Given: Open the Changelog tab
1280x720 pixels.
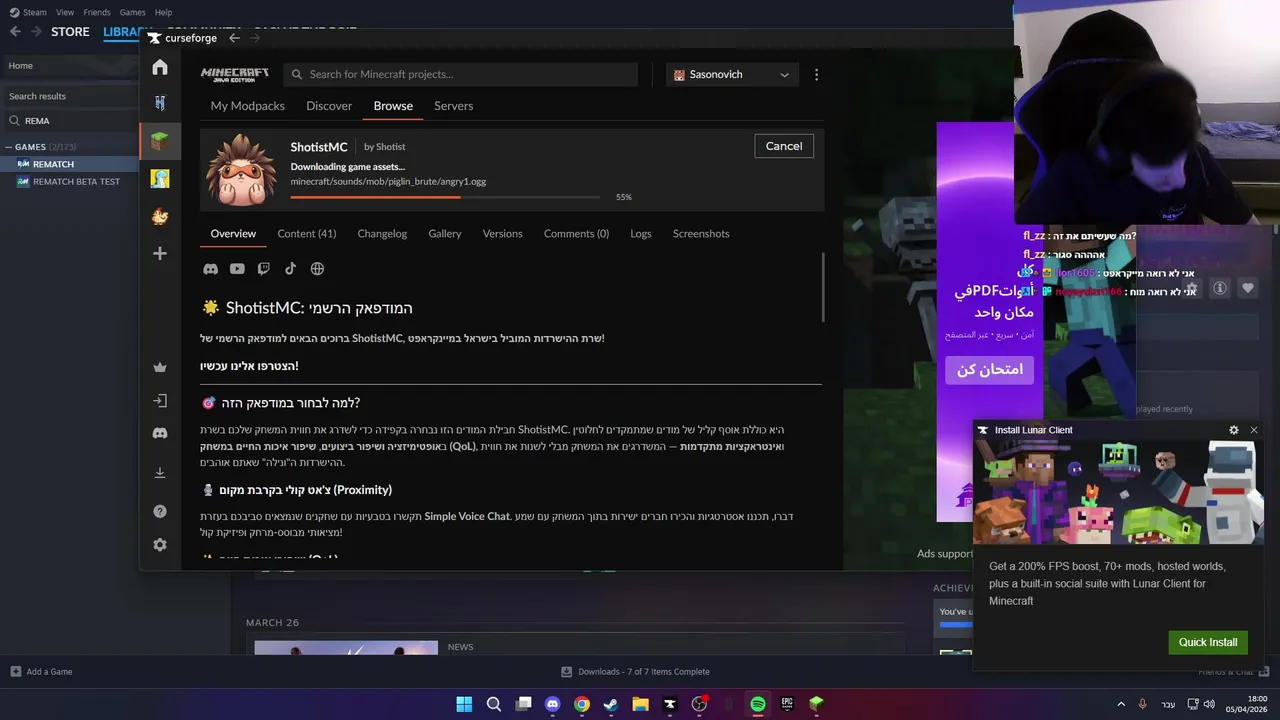Looking at the screenshot, I should tap(382, 234).
